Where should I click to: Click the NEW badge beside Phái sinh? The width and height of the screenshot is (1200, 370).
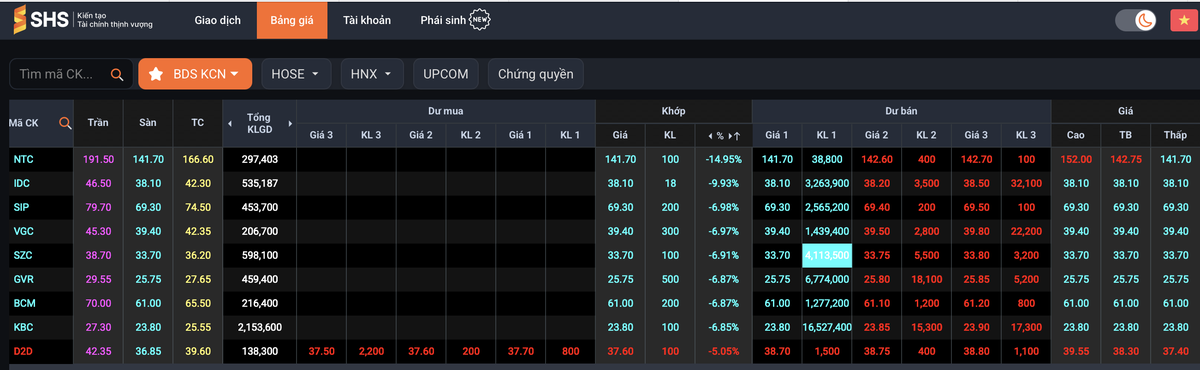[481, 20]
